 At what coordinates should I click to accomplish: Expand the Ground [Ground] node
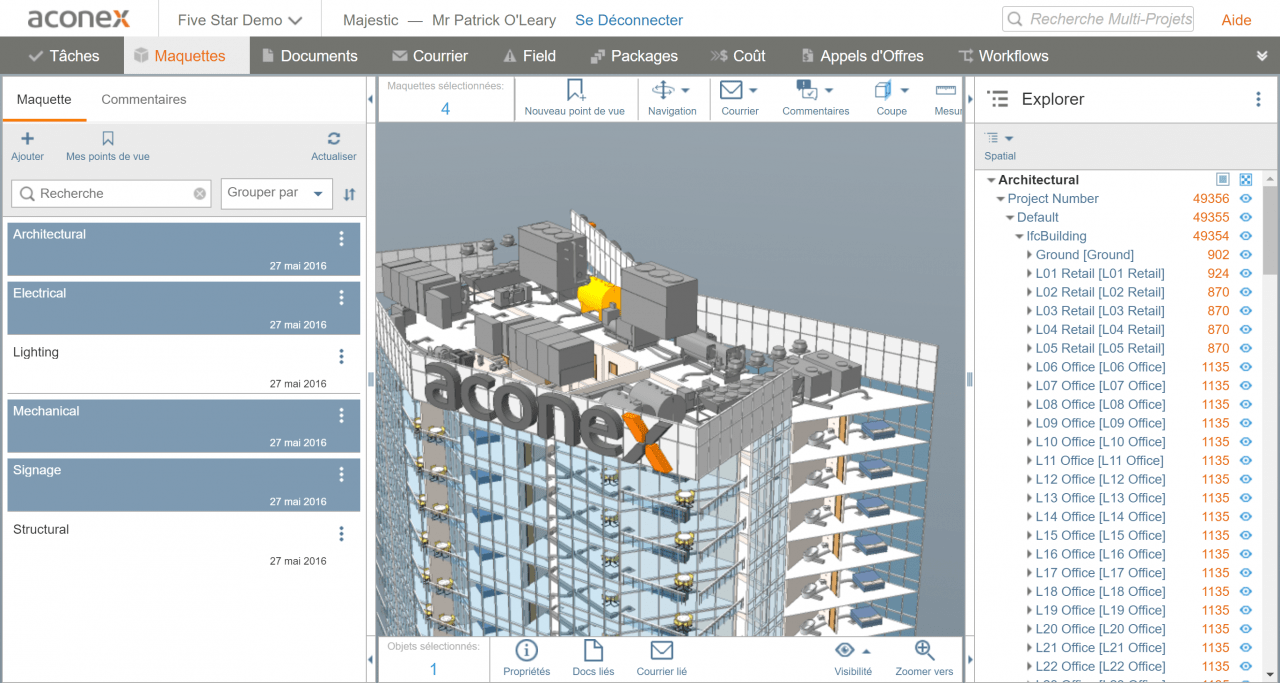point(1029,255)
